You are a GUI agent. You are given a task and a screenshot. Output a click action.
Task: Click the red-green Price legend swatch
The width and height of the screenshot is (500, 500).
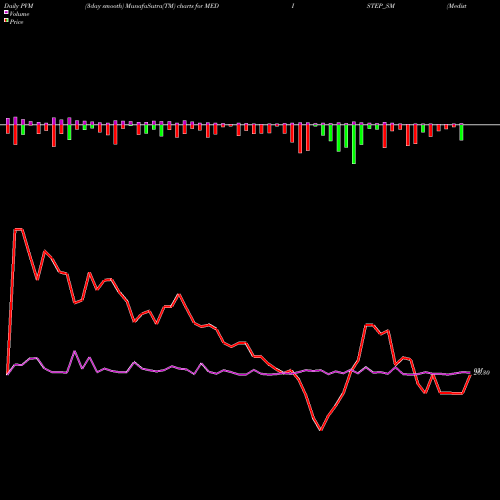tap(6, 21)
